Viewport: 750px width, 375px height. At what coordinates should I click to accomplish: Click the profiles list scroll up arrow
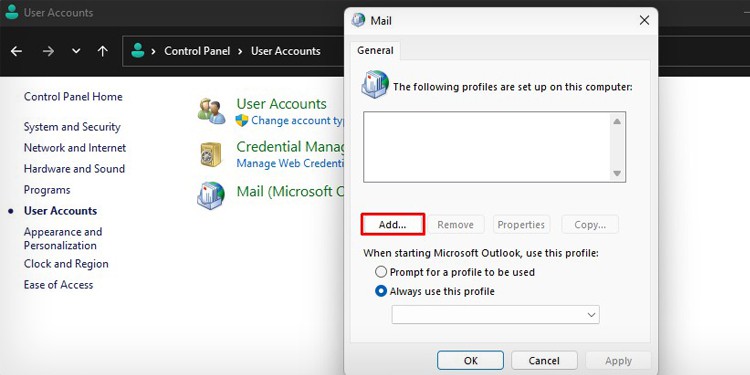click(x=617, y=121)
